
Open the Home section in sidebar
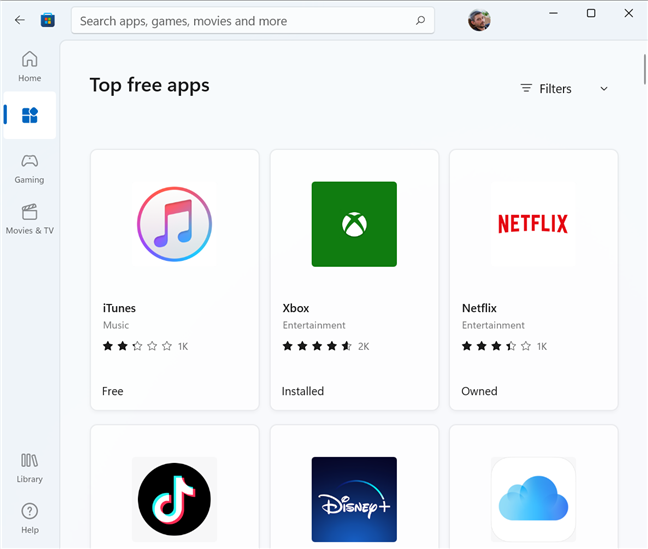coord(29,67)
